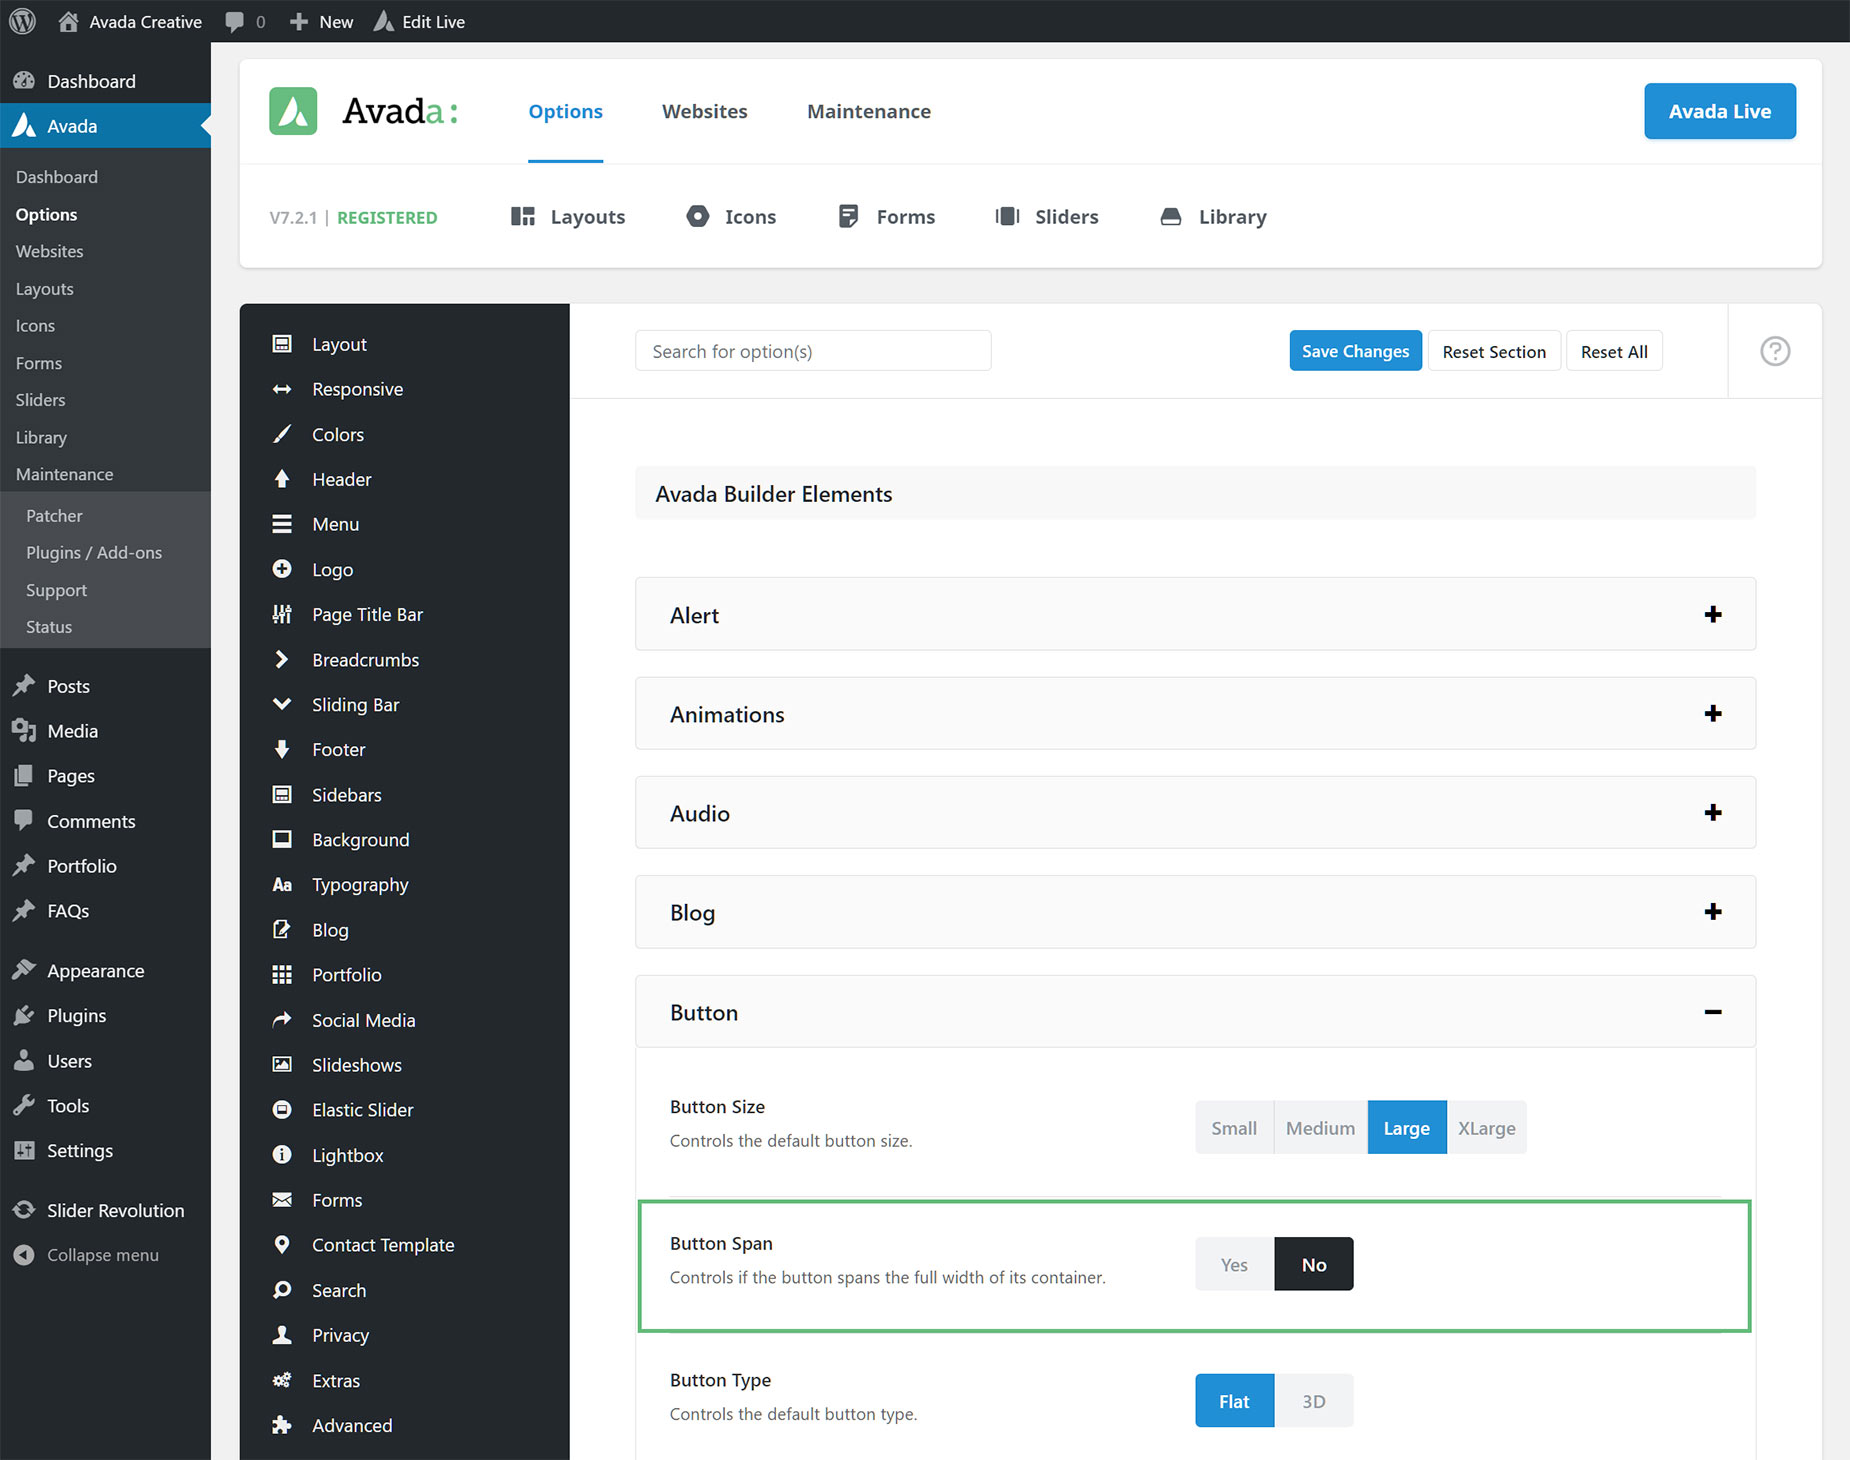
Task: Click the Search for option(s) field
Action: pyautogui.click(x=812, y=351)
